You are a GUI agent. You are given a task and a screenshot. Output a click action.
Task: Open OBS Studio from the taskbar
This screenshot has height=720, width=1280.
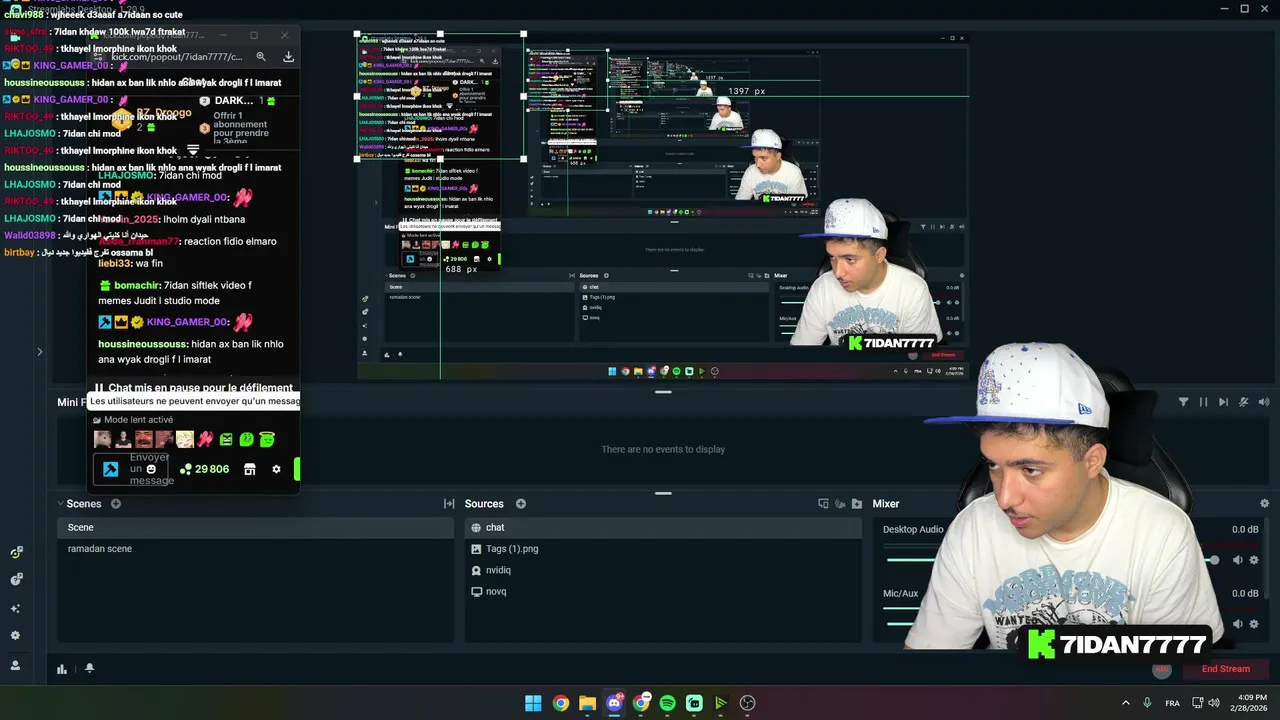(747, 703)
